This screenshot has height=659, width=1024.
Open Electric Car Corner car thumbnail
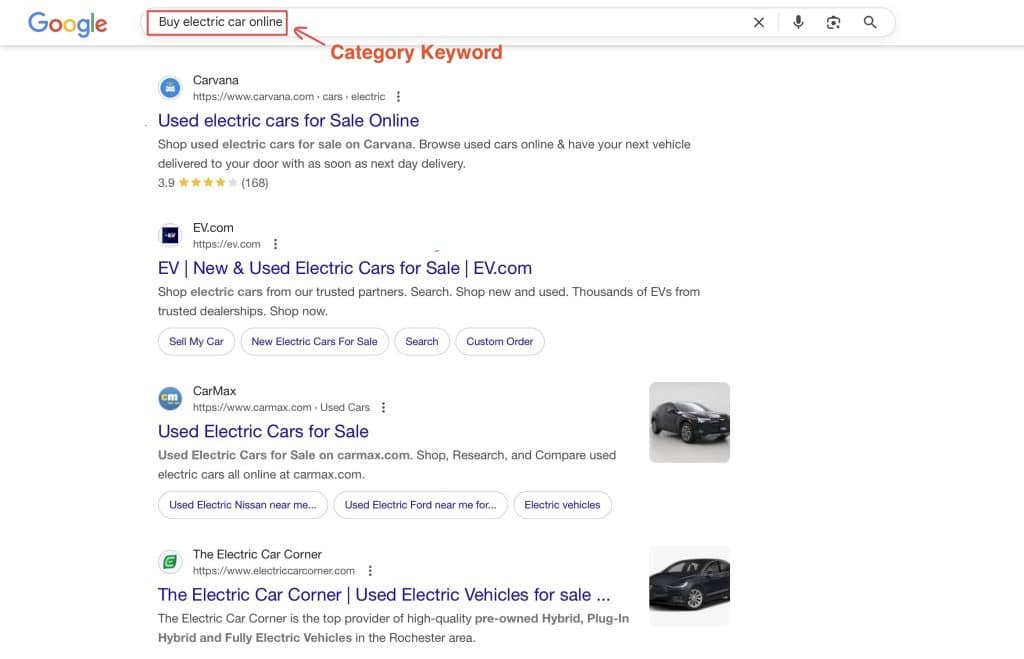pos(690,586)
